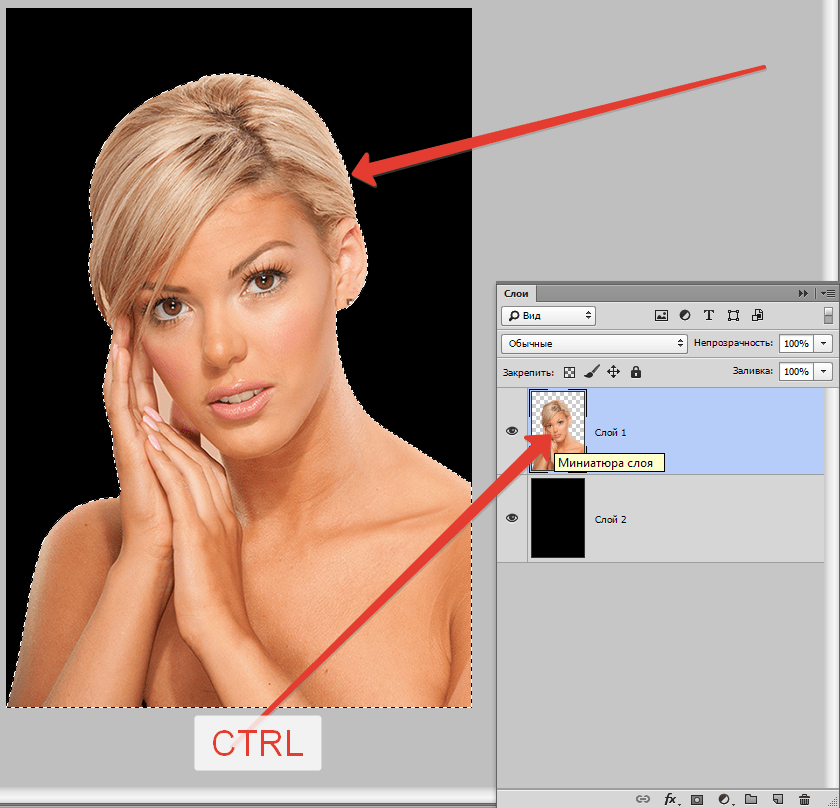Filter for smart objects
Viewport: 840px width, 808px height.
click(758, 316)
